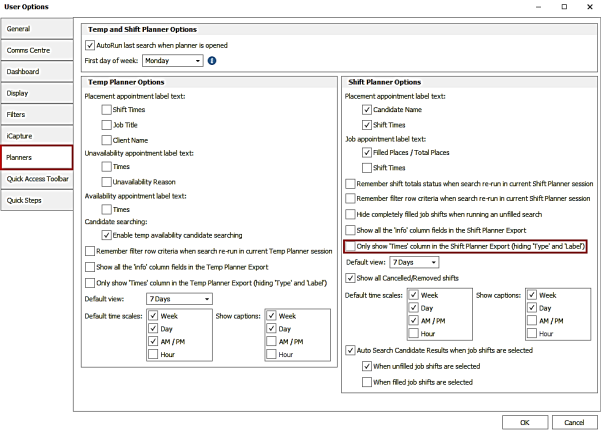
Task: Open Shift Planner Default view dropdown
Action: (x=414, y=262)
